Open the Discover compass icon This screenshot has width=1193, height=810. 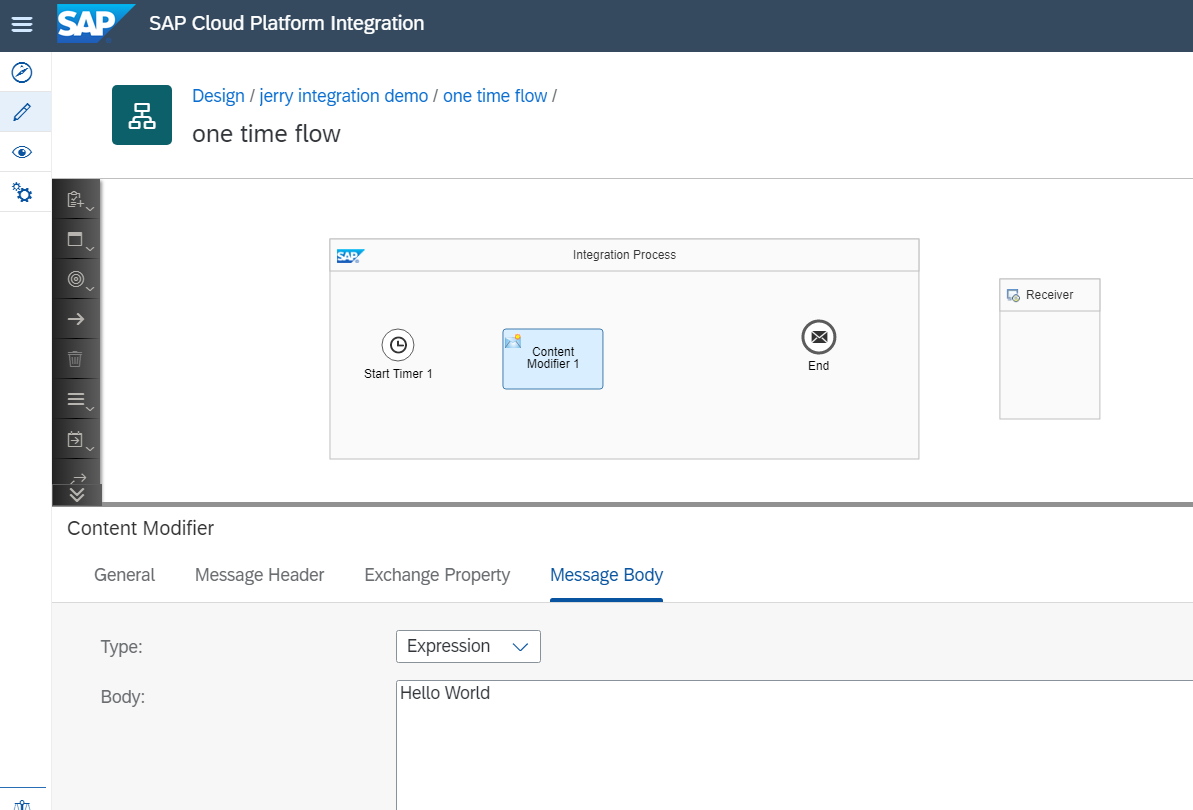point(22,72)
